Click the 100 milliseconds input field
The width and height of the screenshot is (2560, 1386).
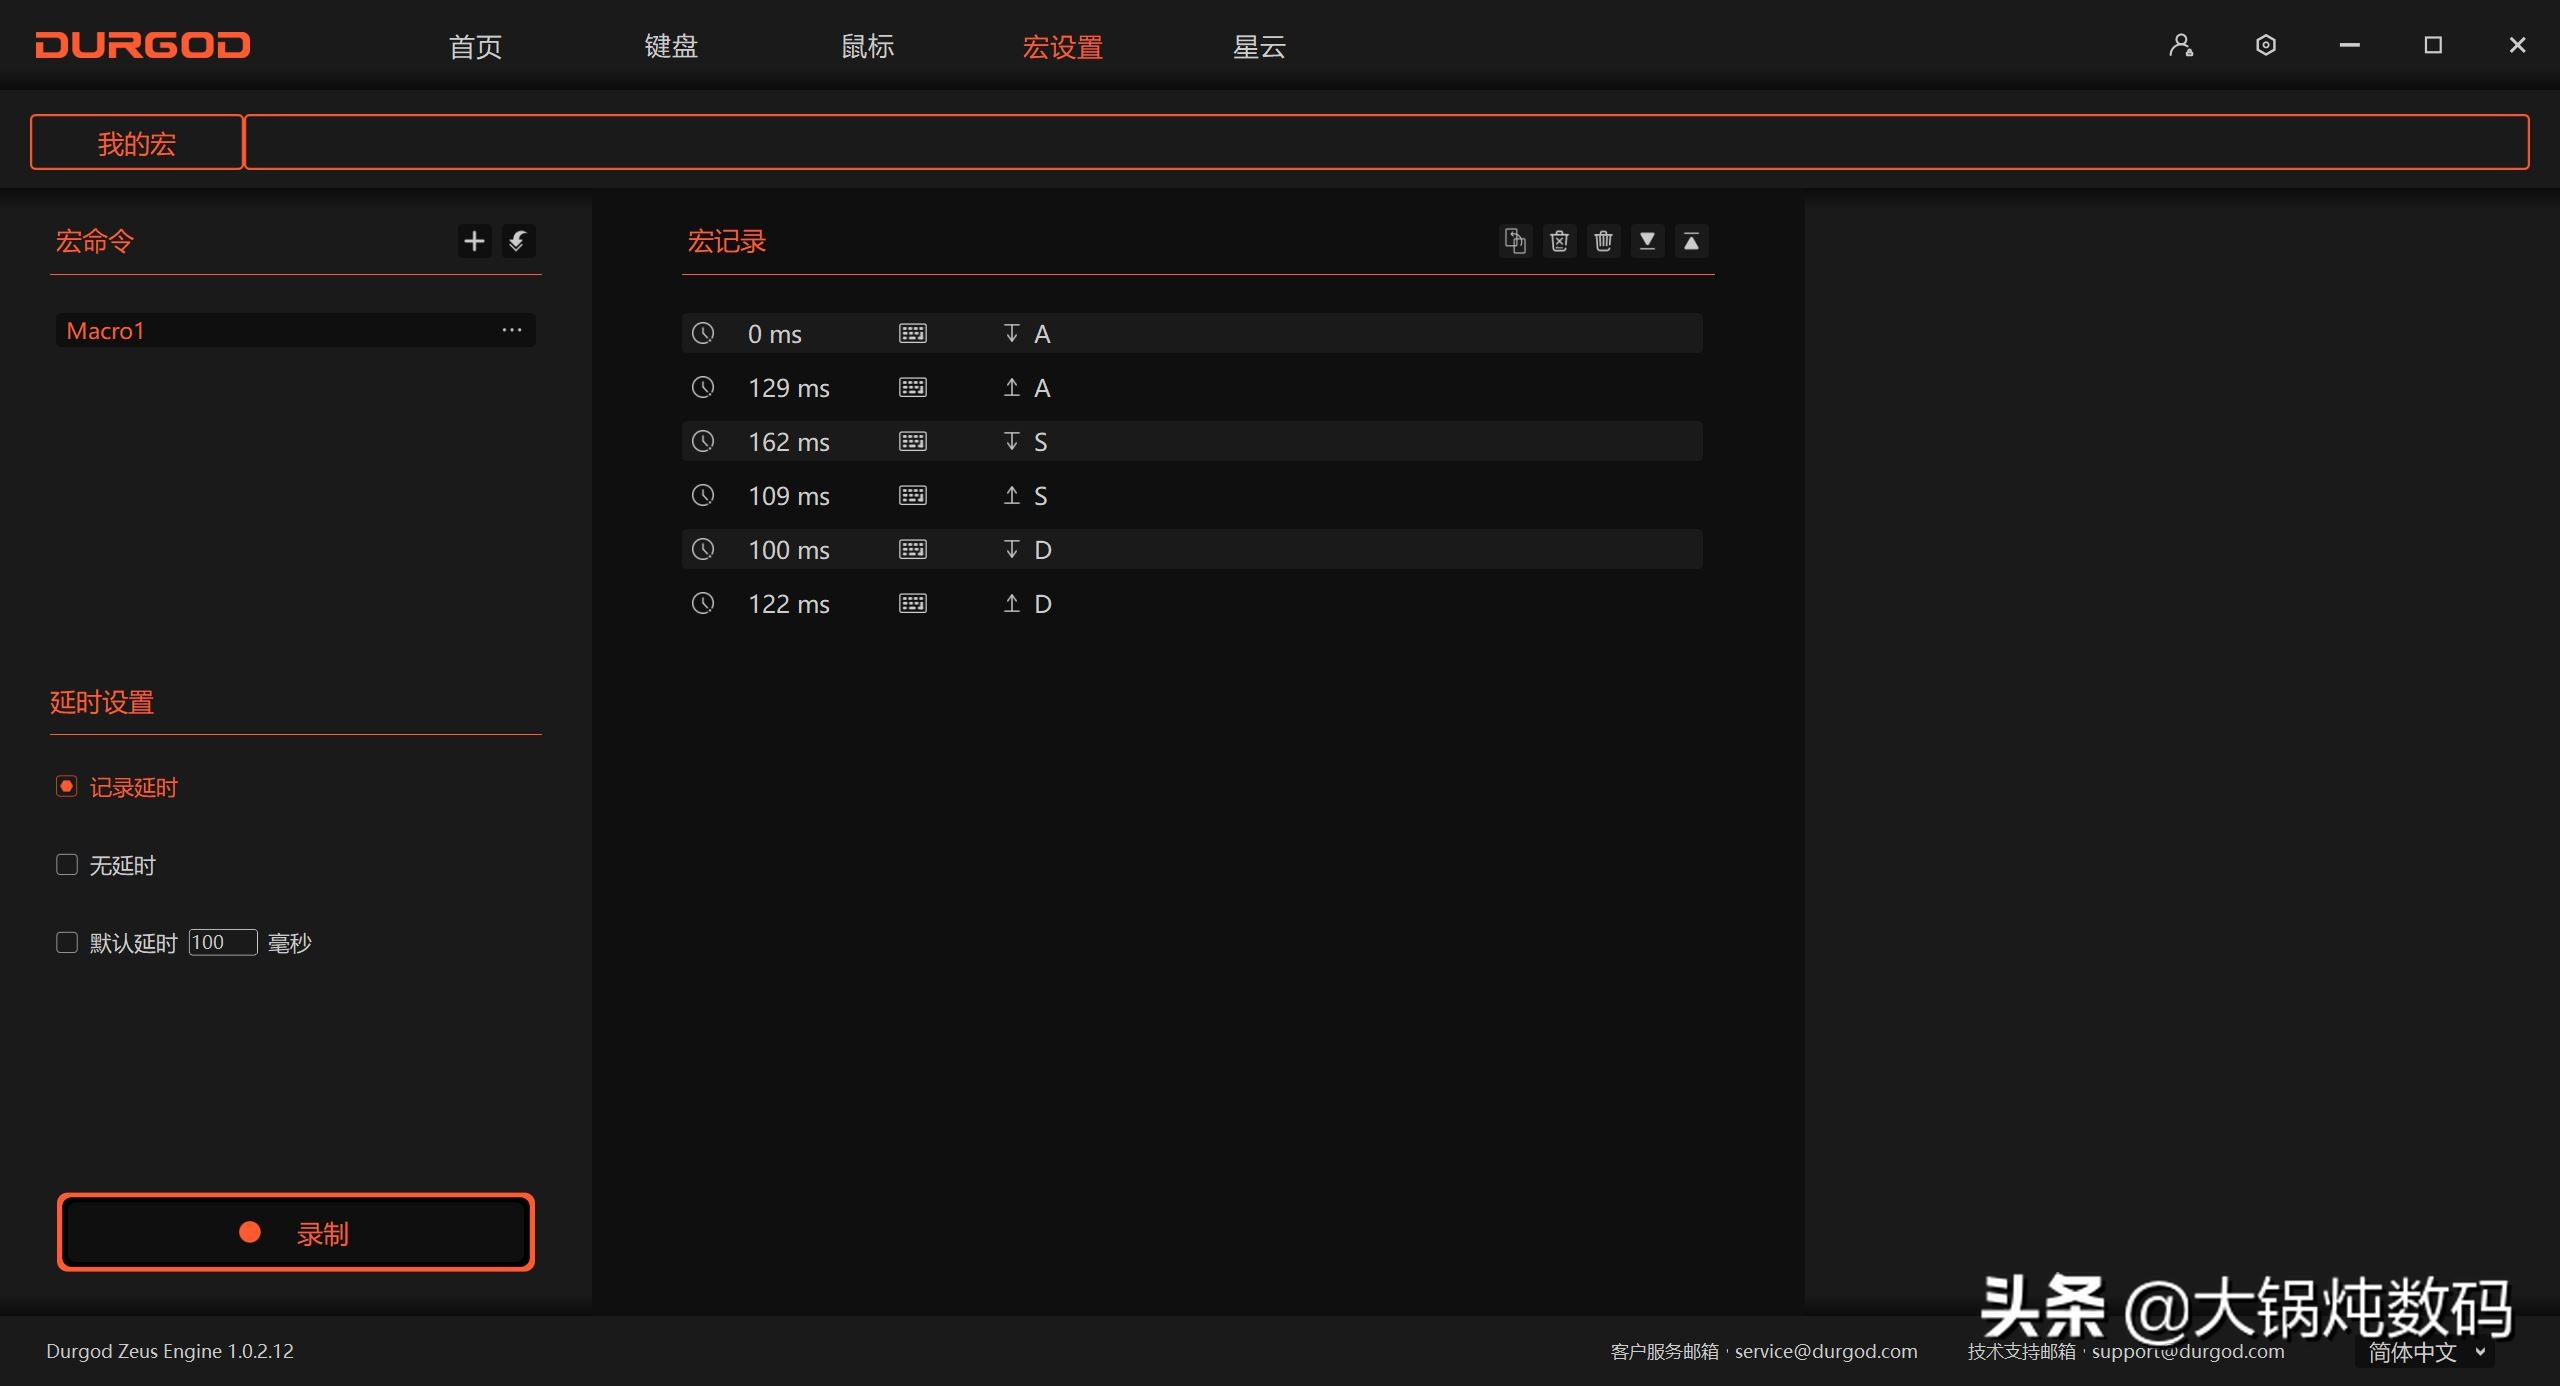click(222, 942)
